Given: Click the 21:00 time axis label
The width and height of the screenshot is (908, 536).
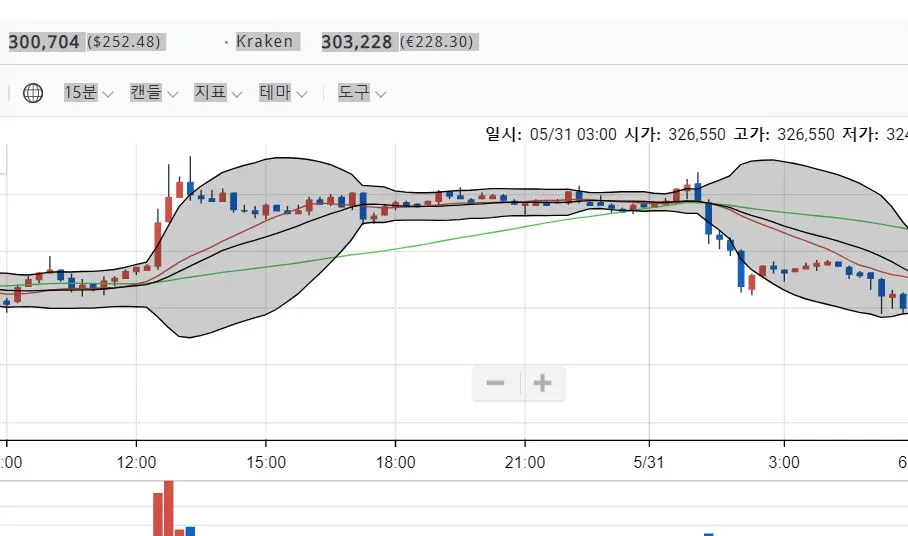Looking at the screenshot, I should pyautogui.click(x=525, y=462).
